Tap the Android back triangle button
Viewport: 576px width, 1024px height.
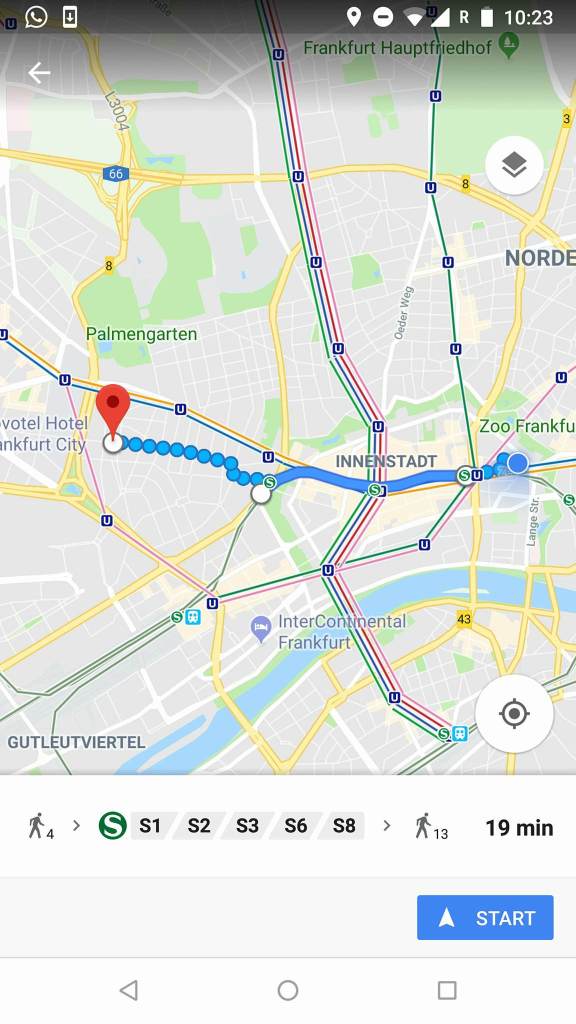[129, 991]
